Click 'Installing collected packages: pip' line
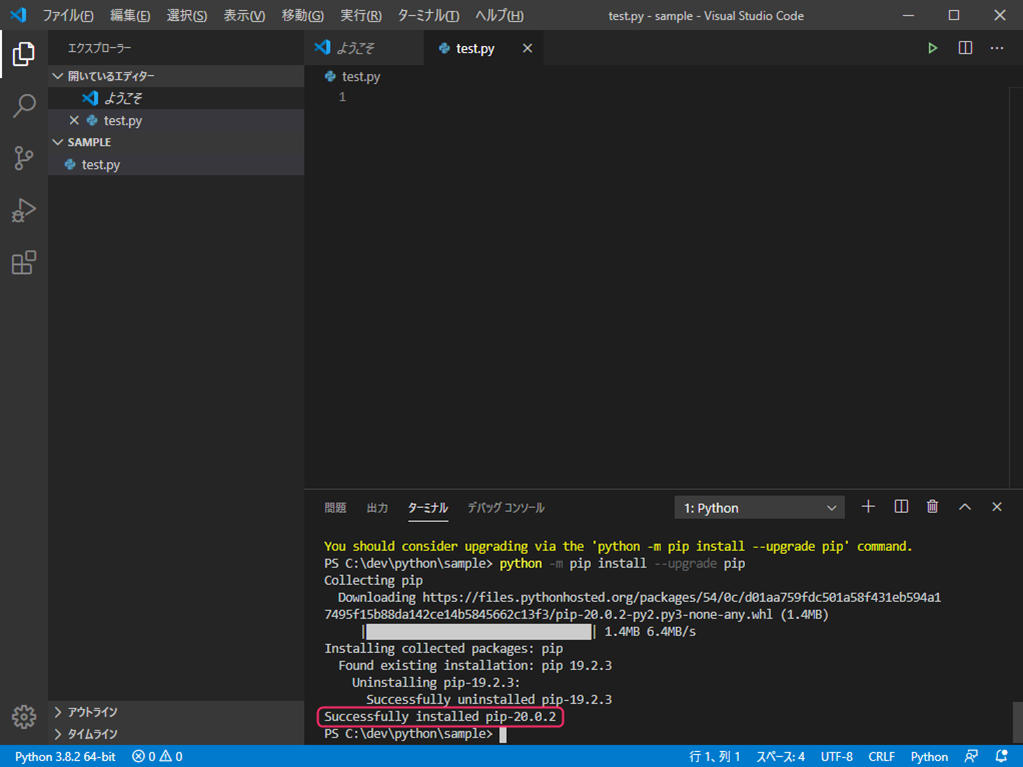Viewport: 1023px width, 767px height. pos(444,648)
